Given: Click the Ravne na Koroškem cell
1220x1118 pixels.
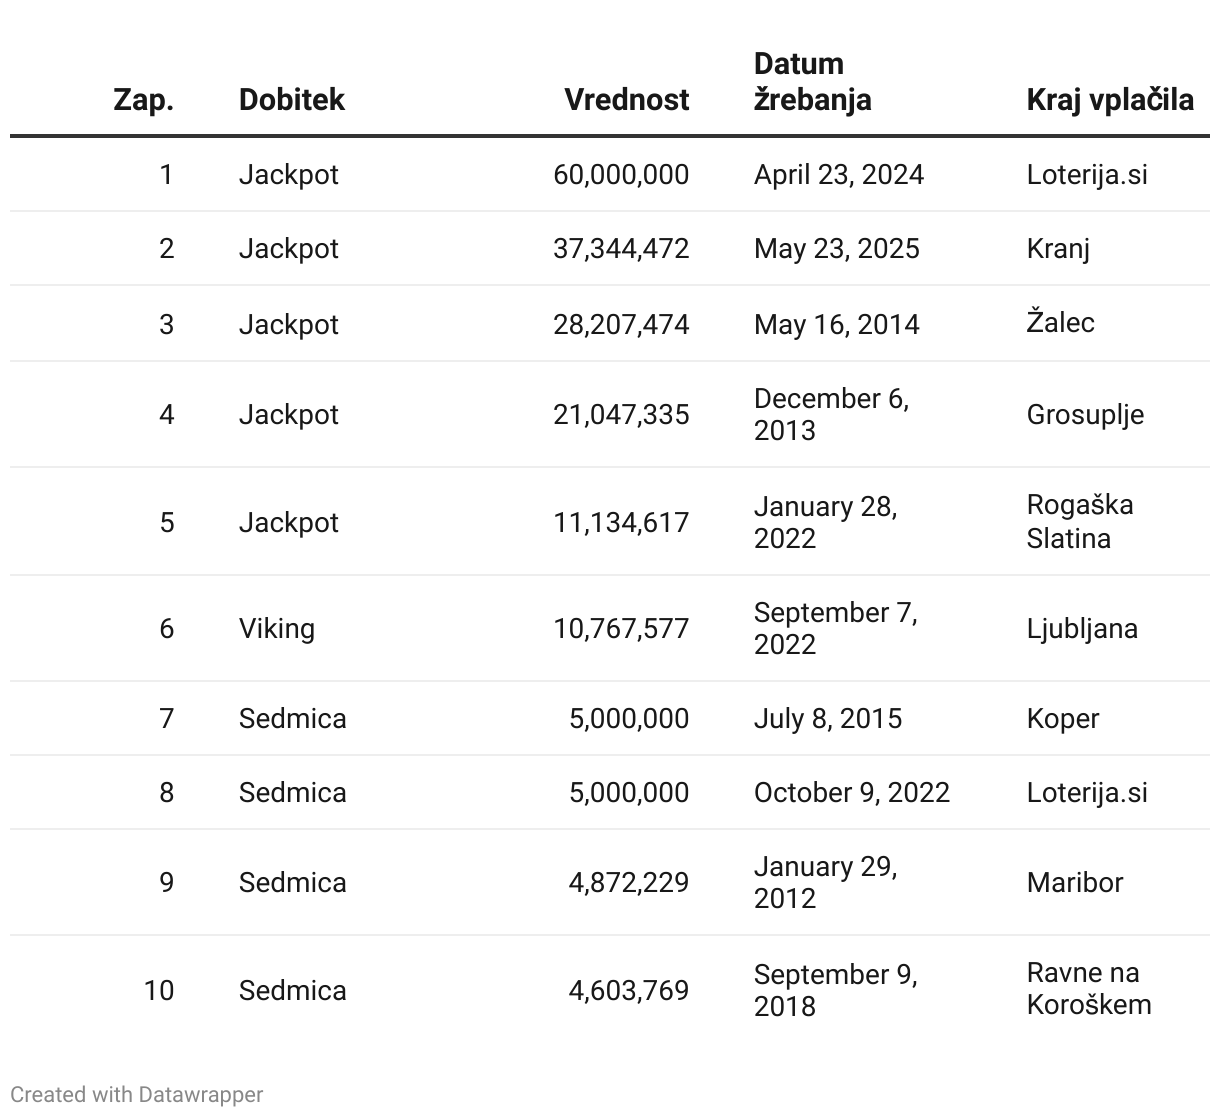Looking at the screenshot, I should 1088,989.
